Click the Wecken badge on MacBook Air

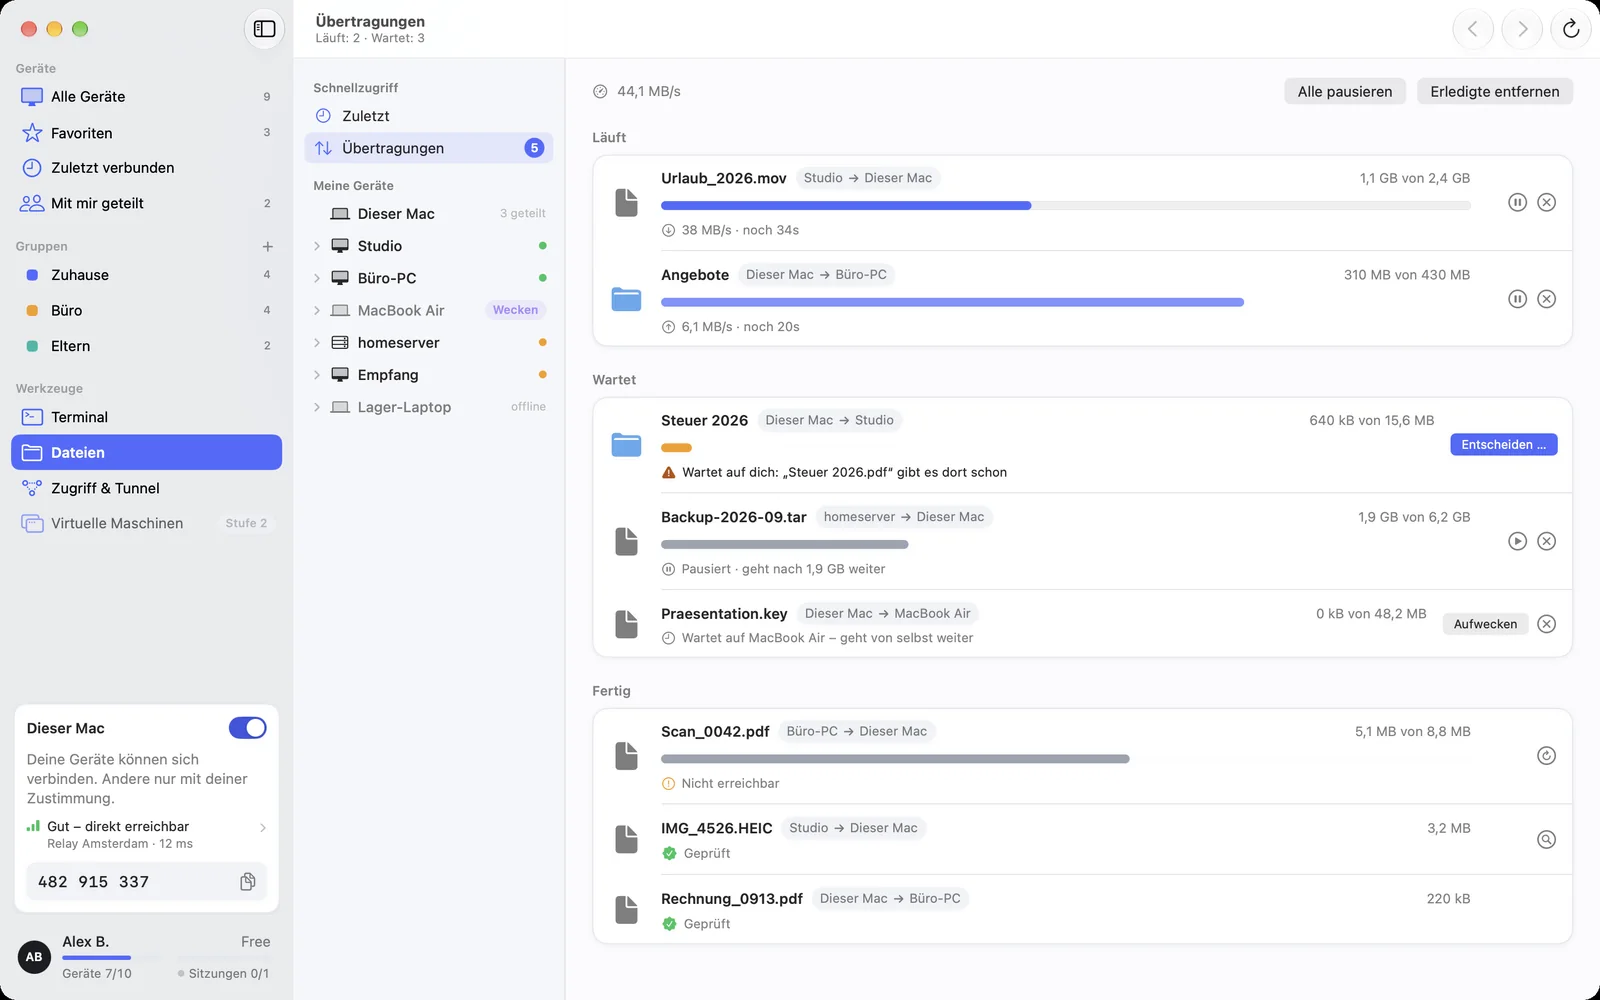click(x=515, y=310)
